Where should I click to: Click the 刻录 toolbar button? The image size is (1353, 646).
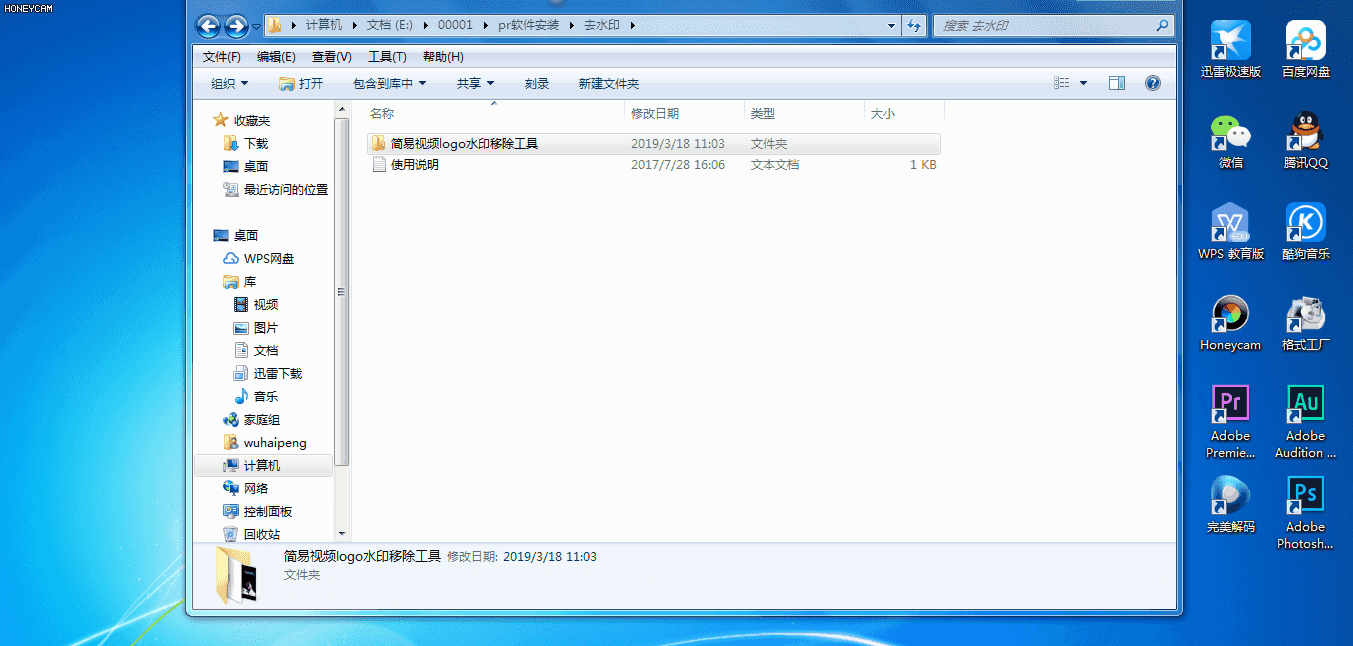click(x=537, y=84)
